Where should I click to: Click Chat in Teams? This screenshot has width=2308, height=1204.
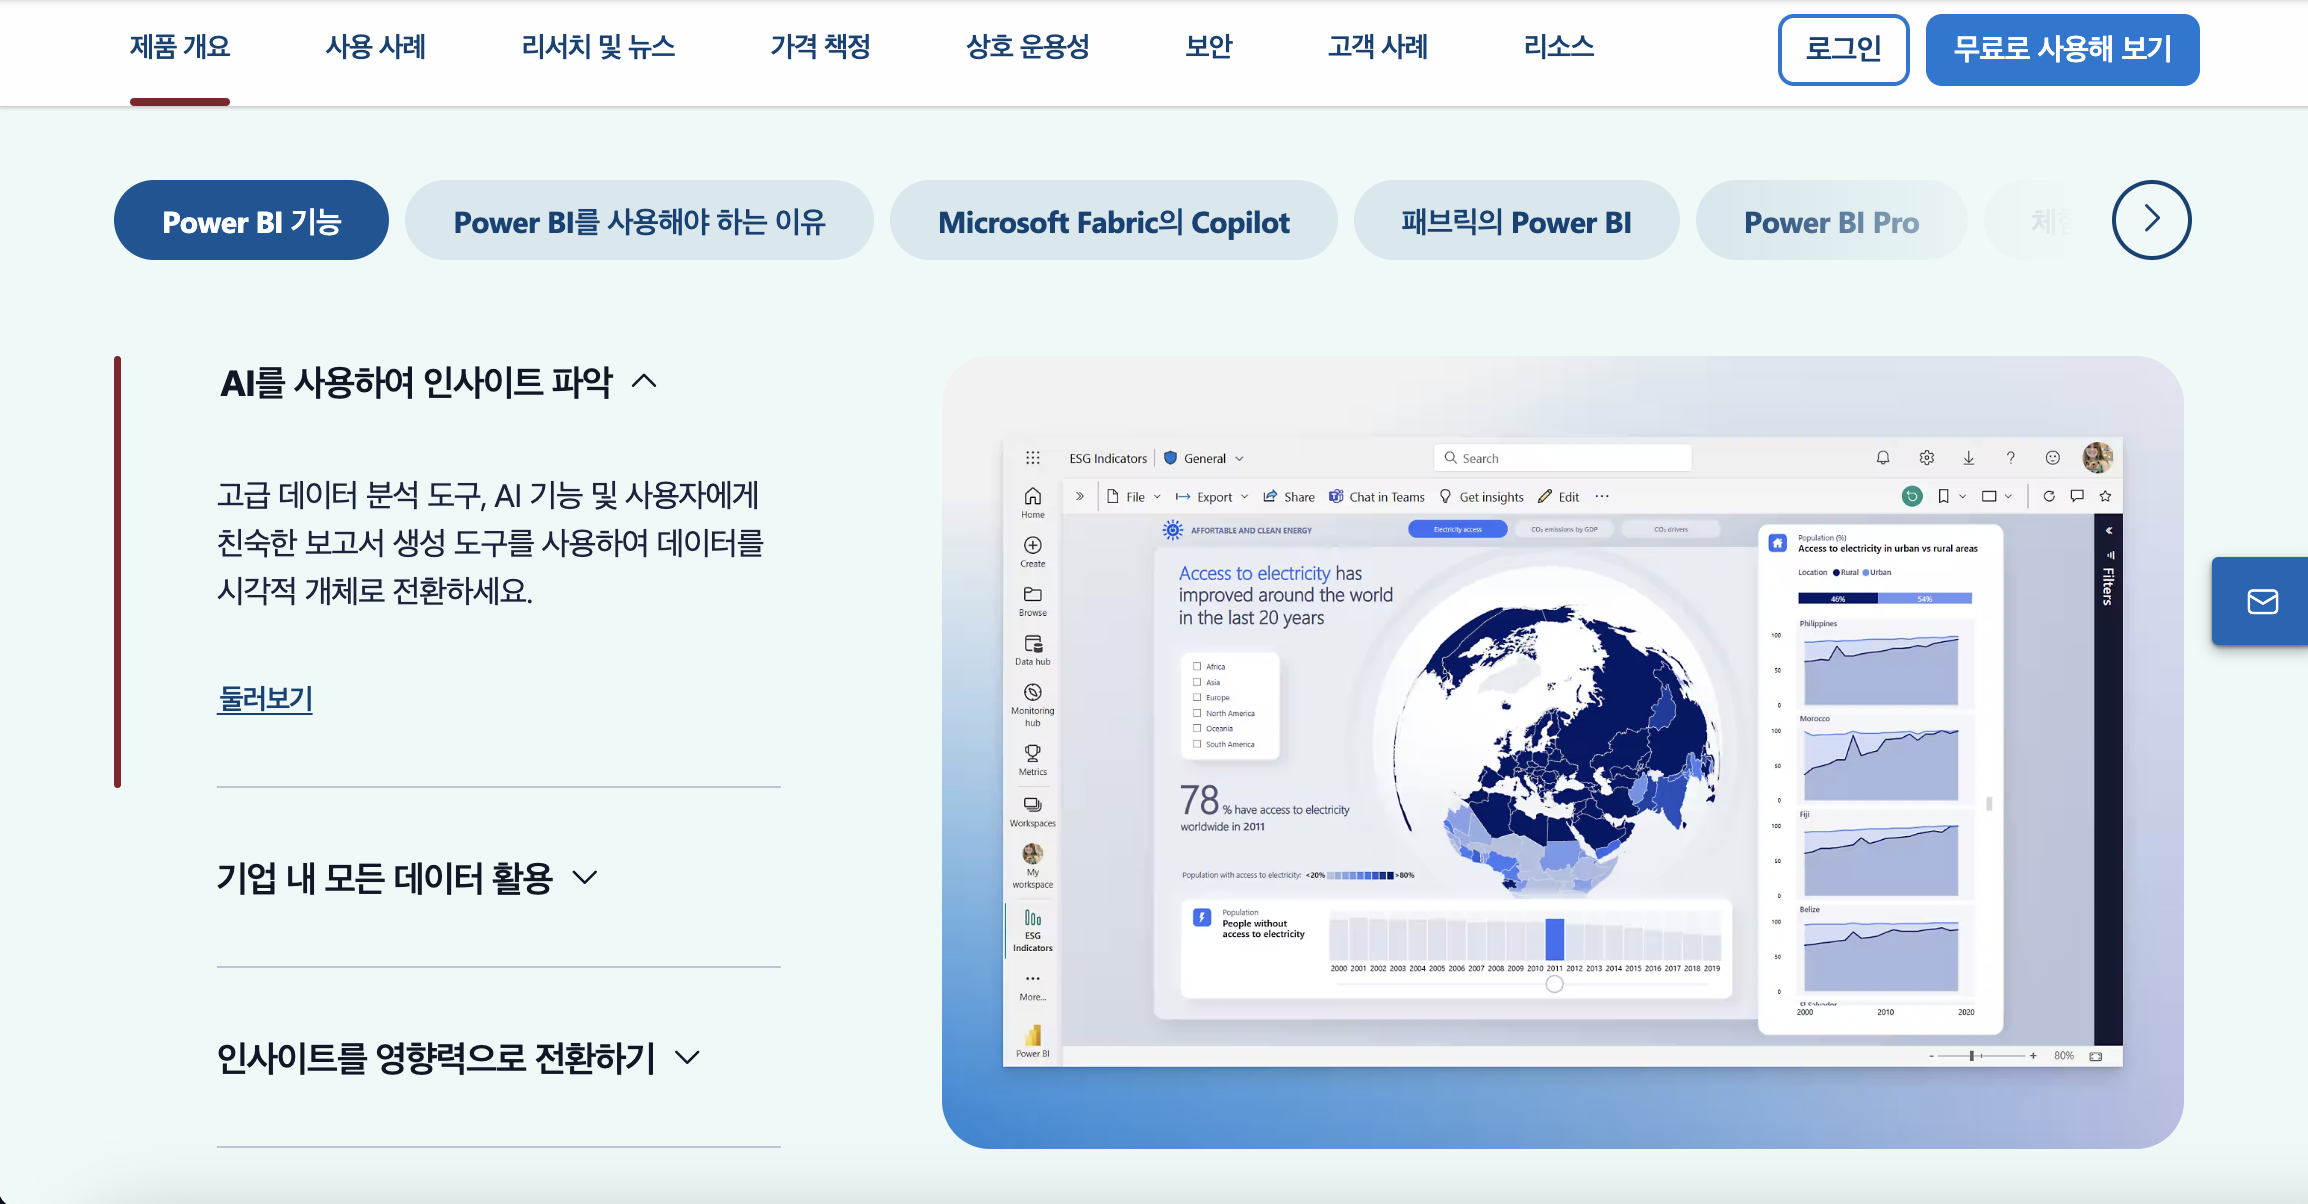coord(1376,497)
